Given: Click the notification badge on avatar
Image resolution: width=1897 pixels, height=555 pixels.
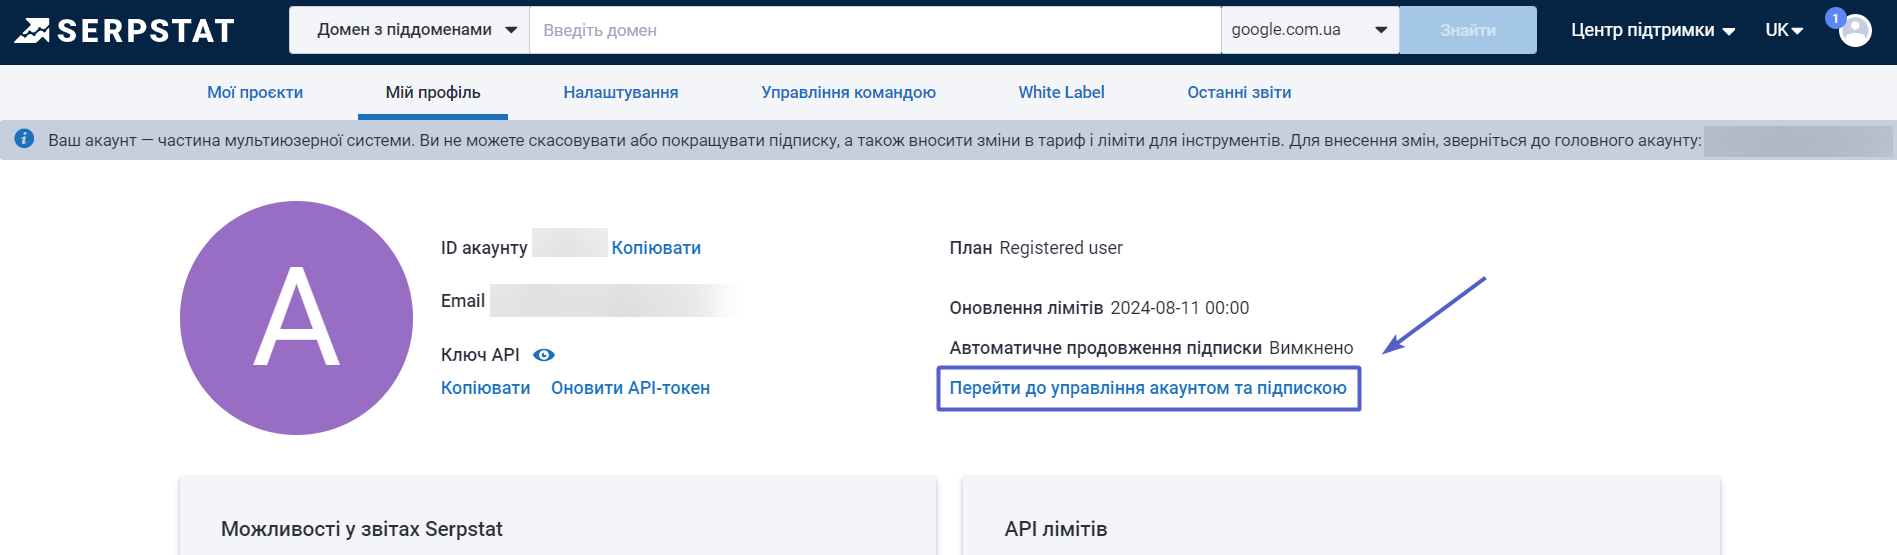Looking at the screenshot, I should [1835, 18].
